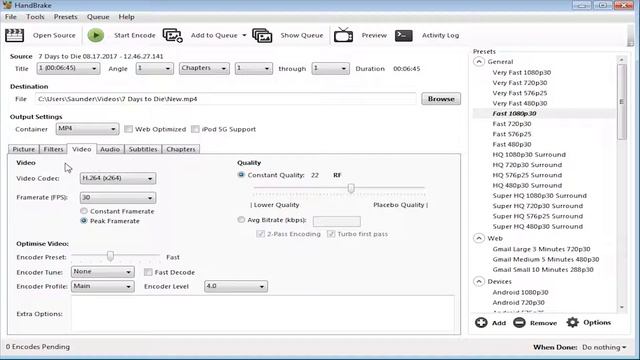Open the Framerate (FPS) dropdown

[x=118, y=198]
